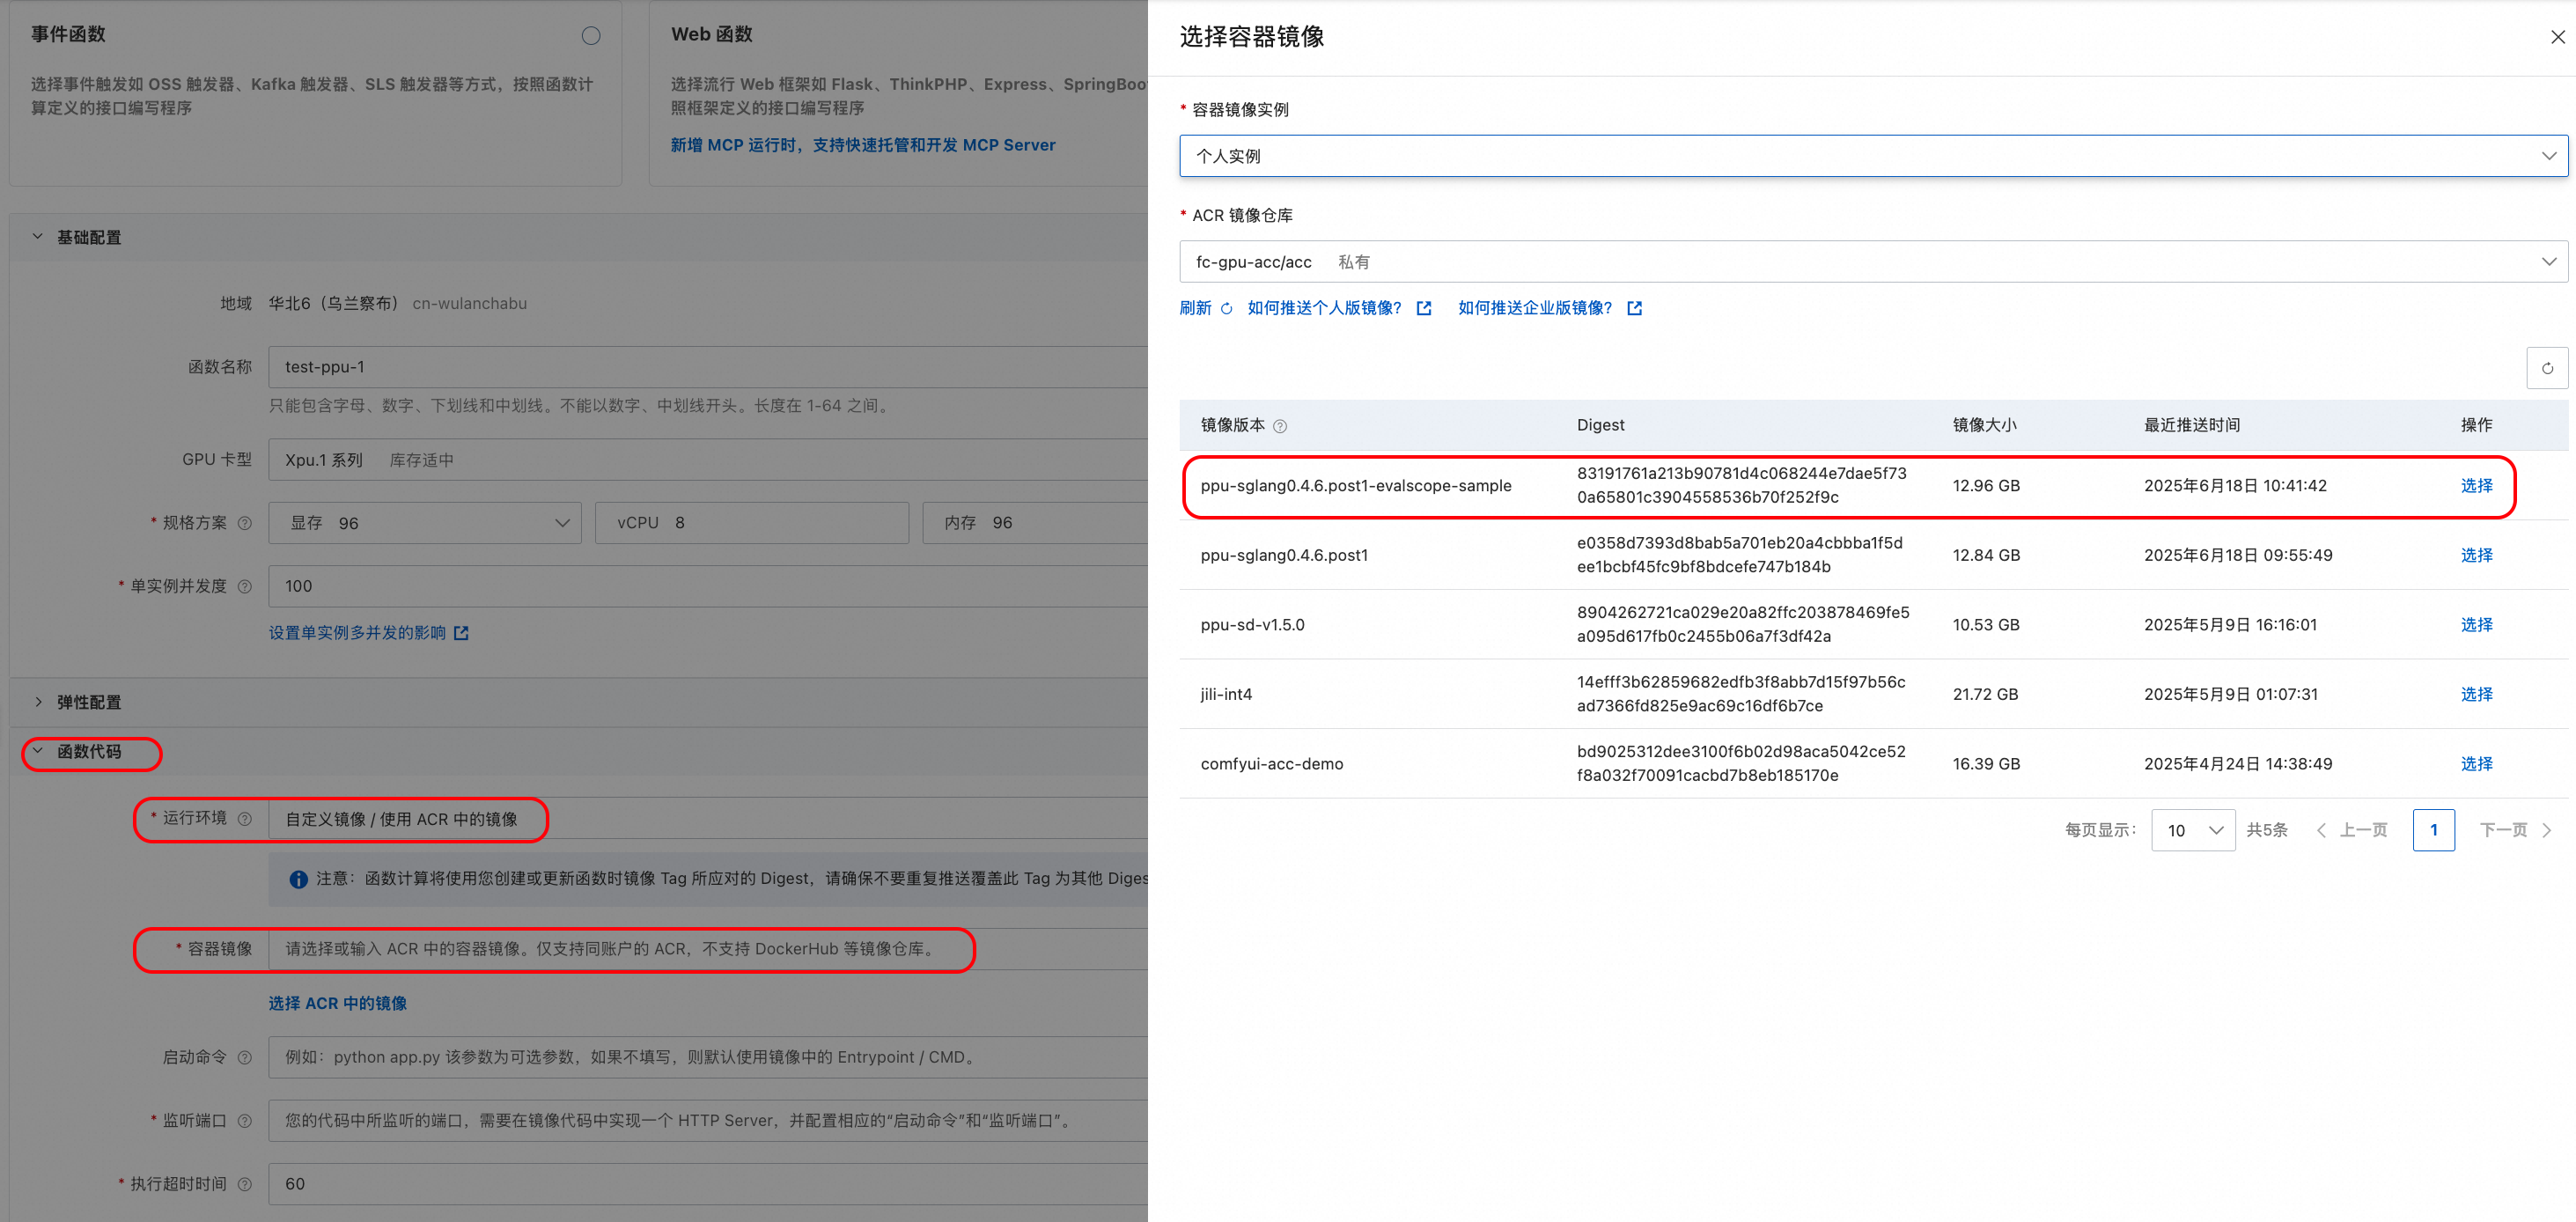Click the external link icon after 如何推送个人版镜像

click(x=1424, y=309)
